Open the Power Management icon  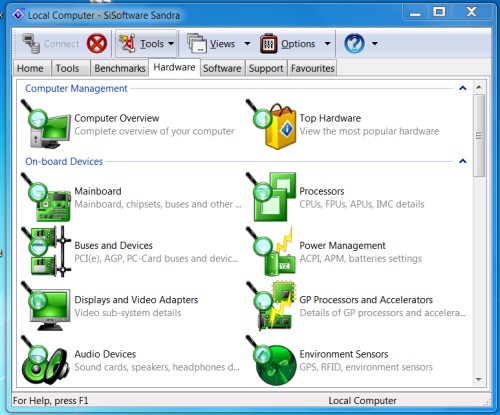pos(271,252)
